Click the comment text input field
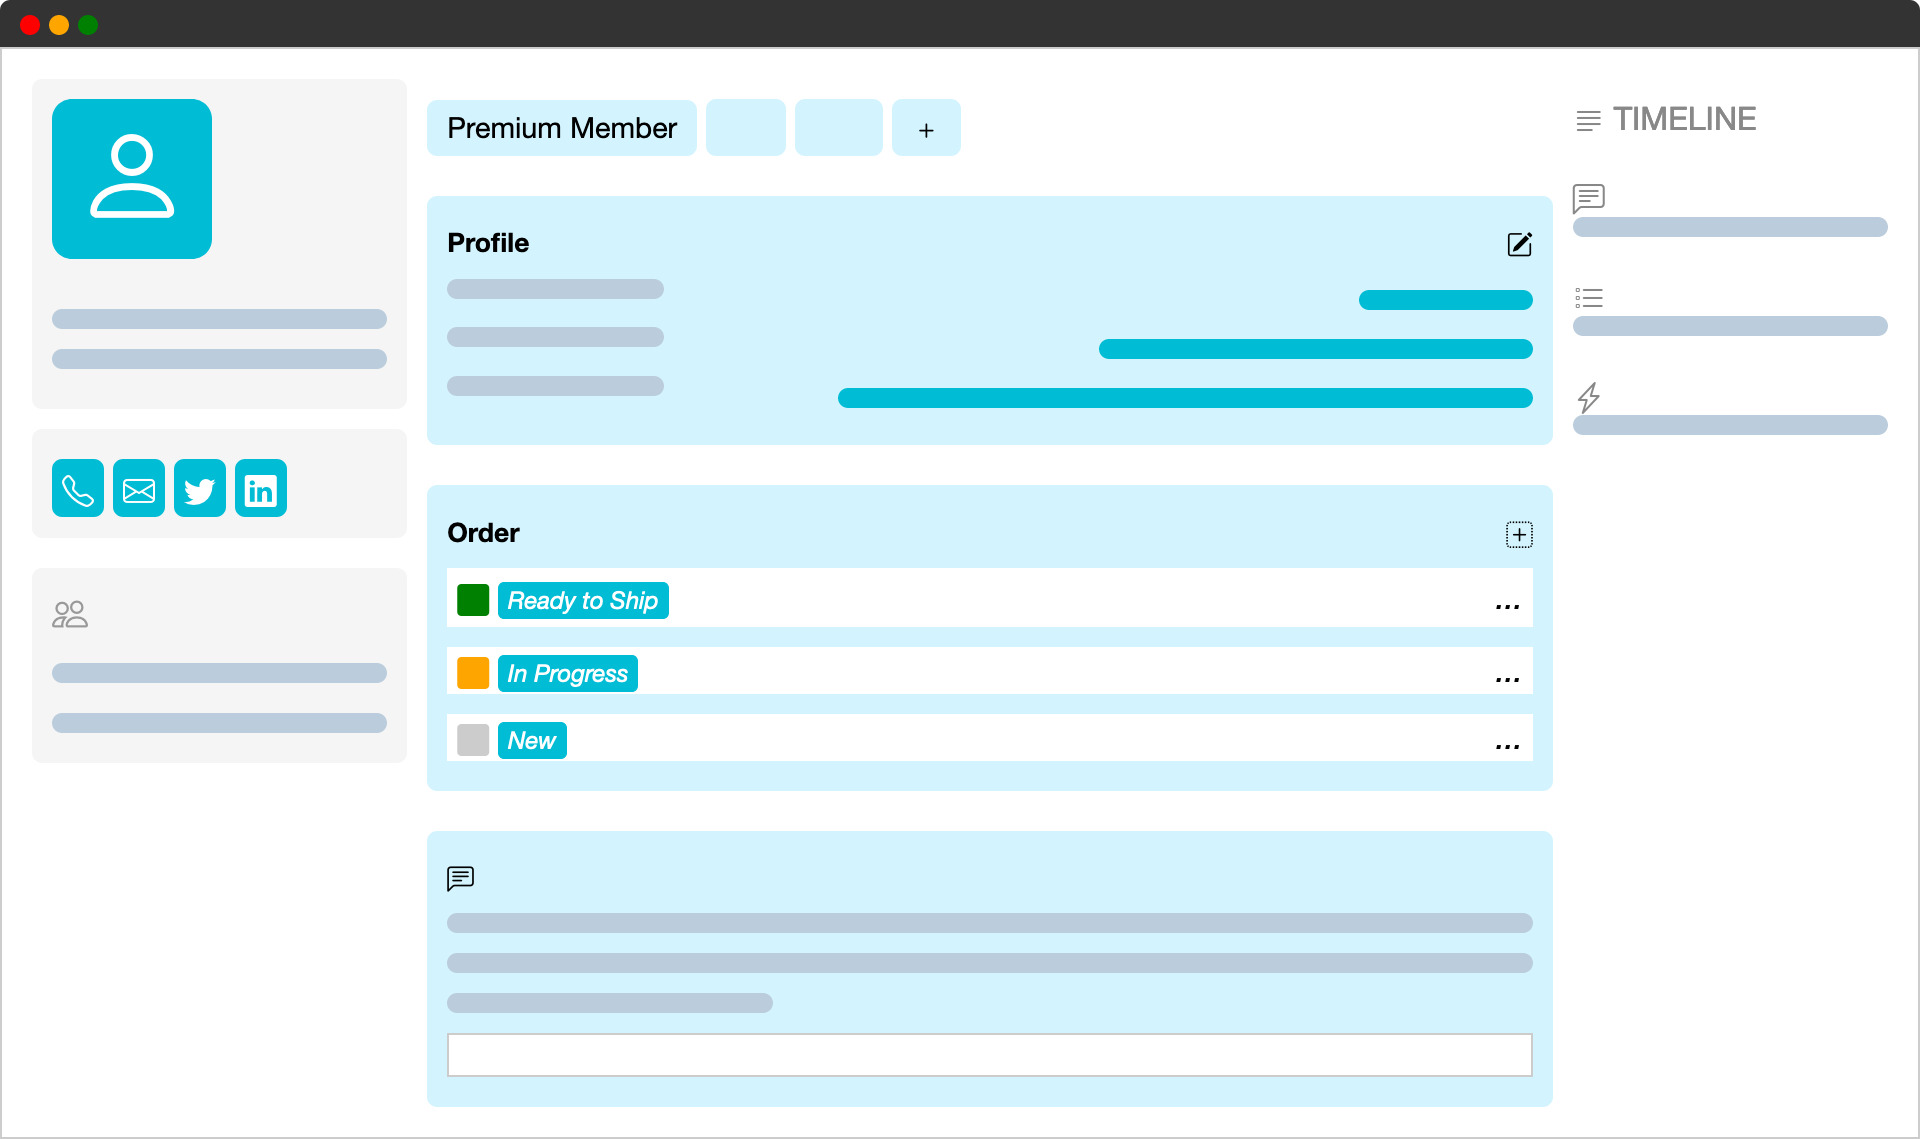The width and height of the screenshot is (1920, 1139). [x=989, y=1055]
